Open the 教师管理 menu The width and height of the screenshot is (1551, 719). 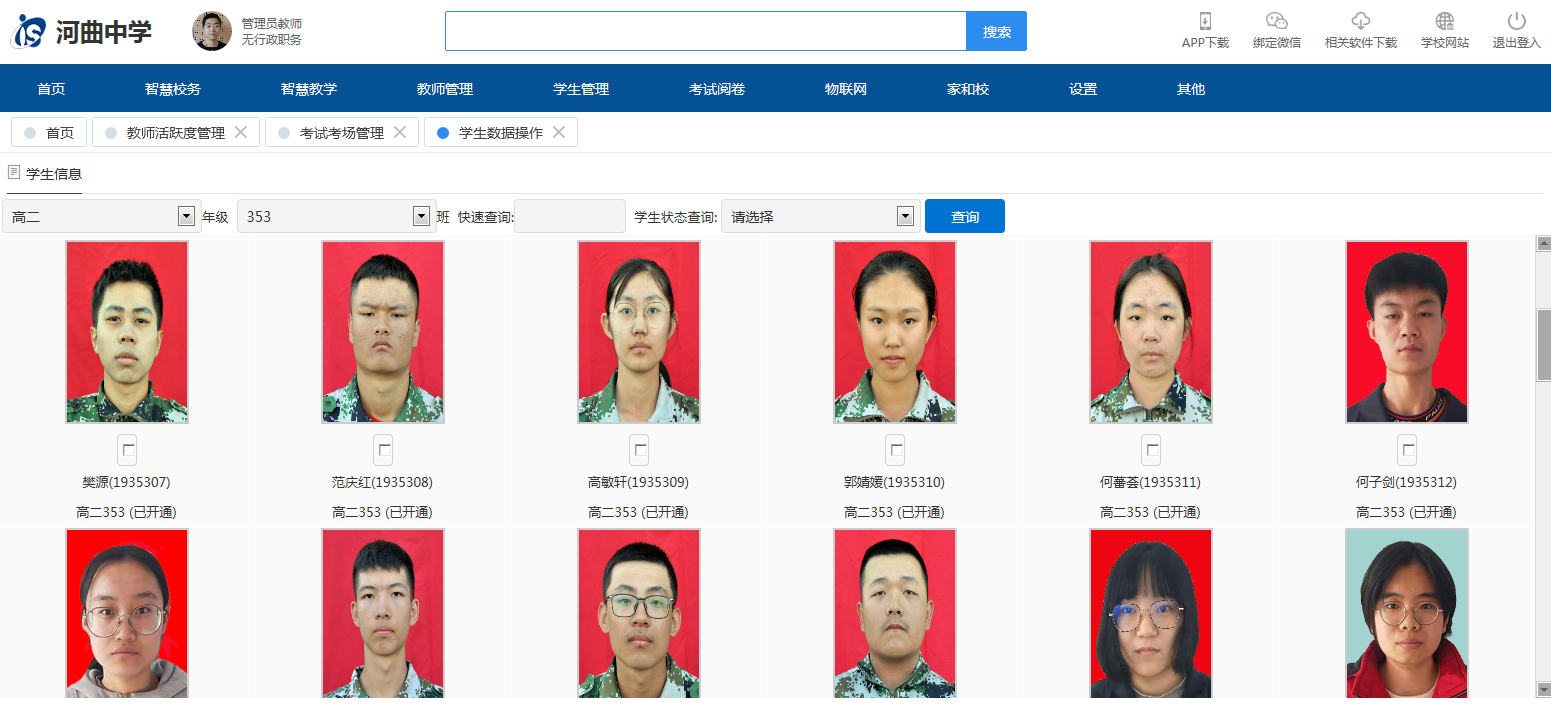click(x=445, y=89)
